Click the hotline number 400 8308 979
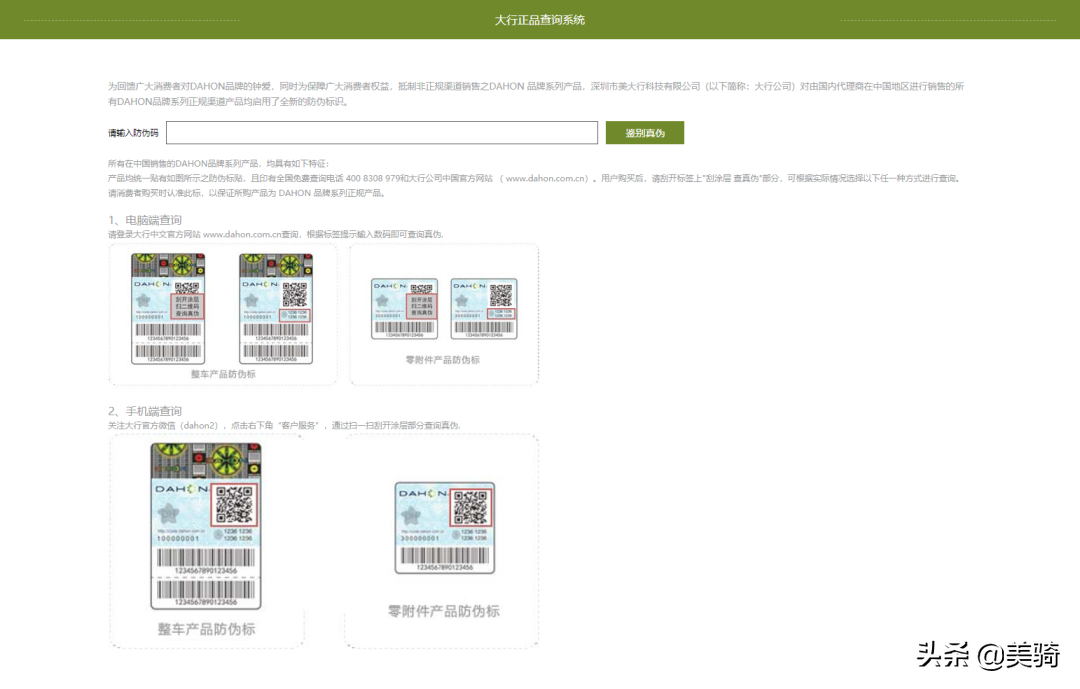This screenshot has height=689, width=1080. (x=373, y=178)
